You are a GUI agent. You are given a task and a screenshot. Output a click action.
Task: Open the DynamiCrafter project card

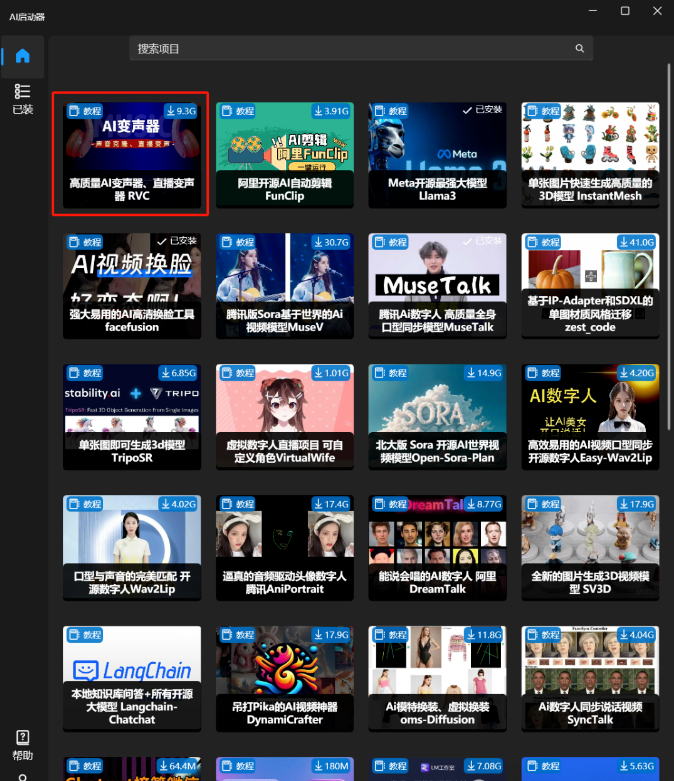click(284, 679)
